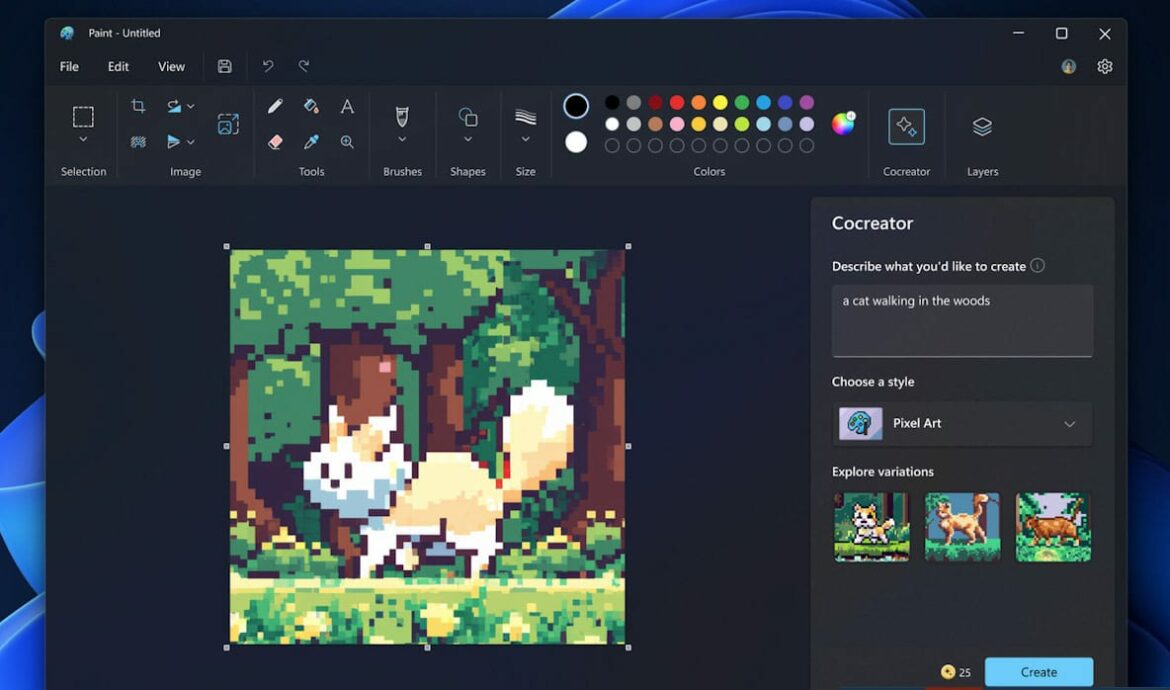Open the Cocreator panel button
The width and height of the screenshot is (1170, 690).
(x=906, y=127)
